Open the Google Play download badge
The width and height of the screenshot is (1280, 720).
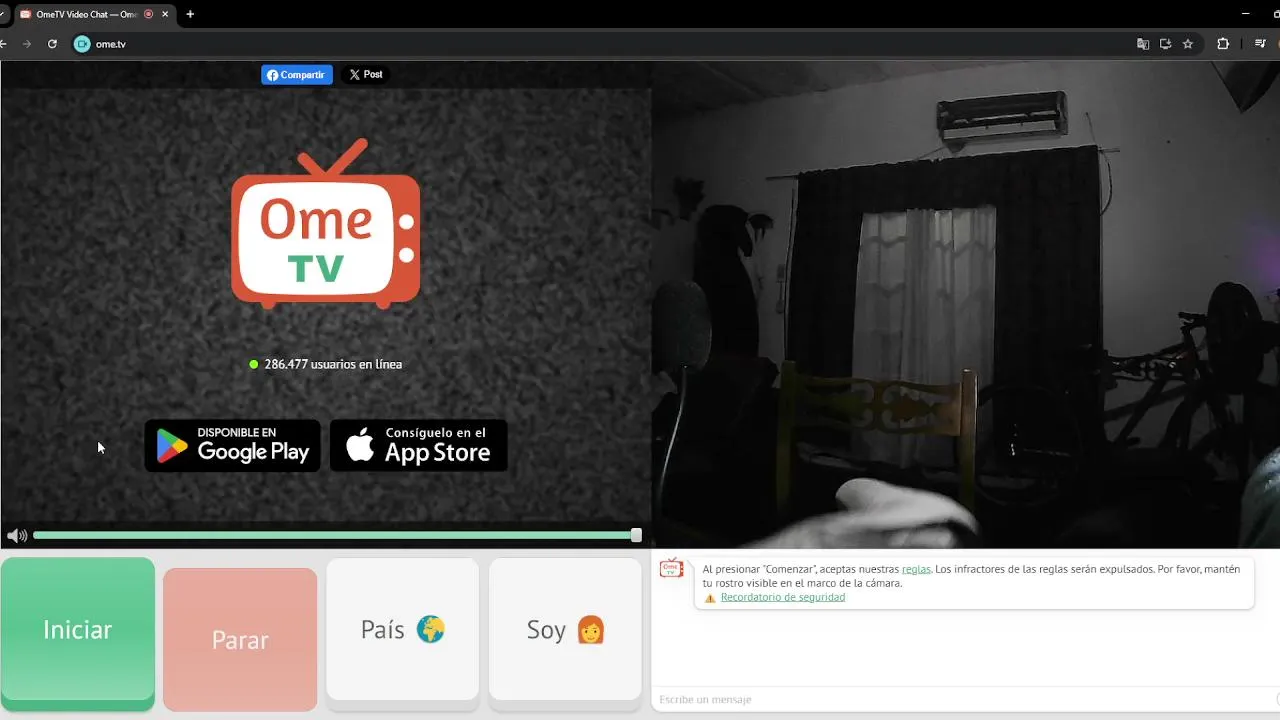[233, 446]
